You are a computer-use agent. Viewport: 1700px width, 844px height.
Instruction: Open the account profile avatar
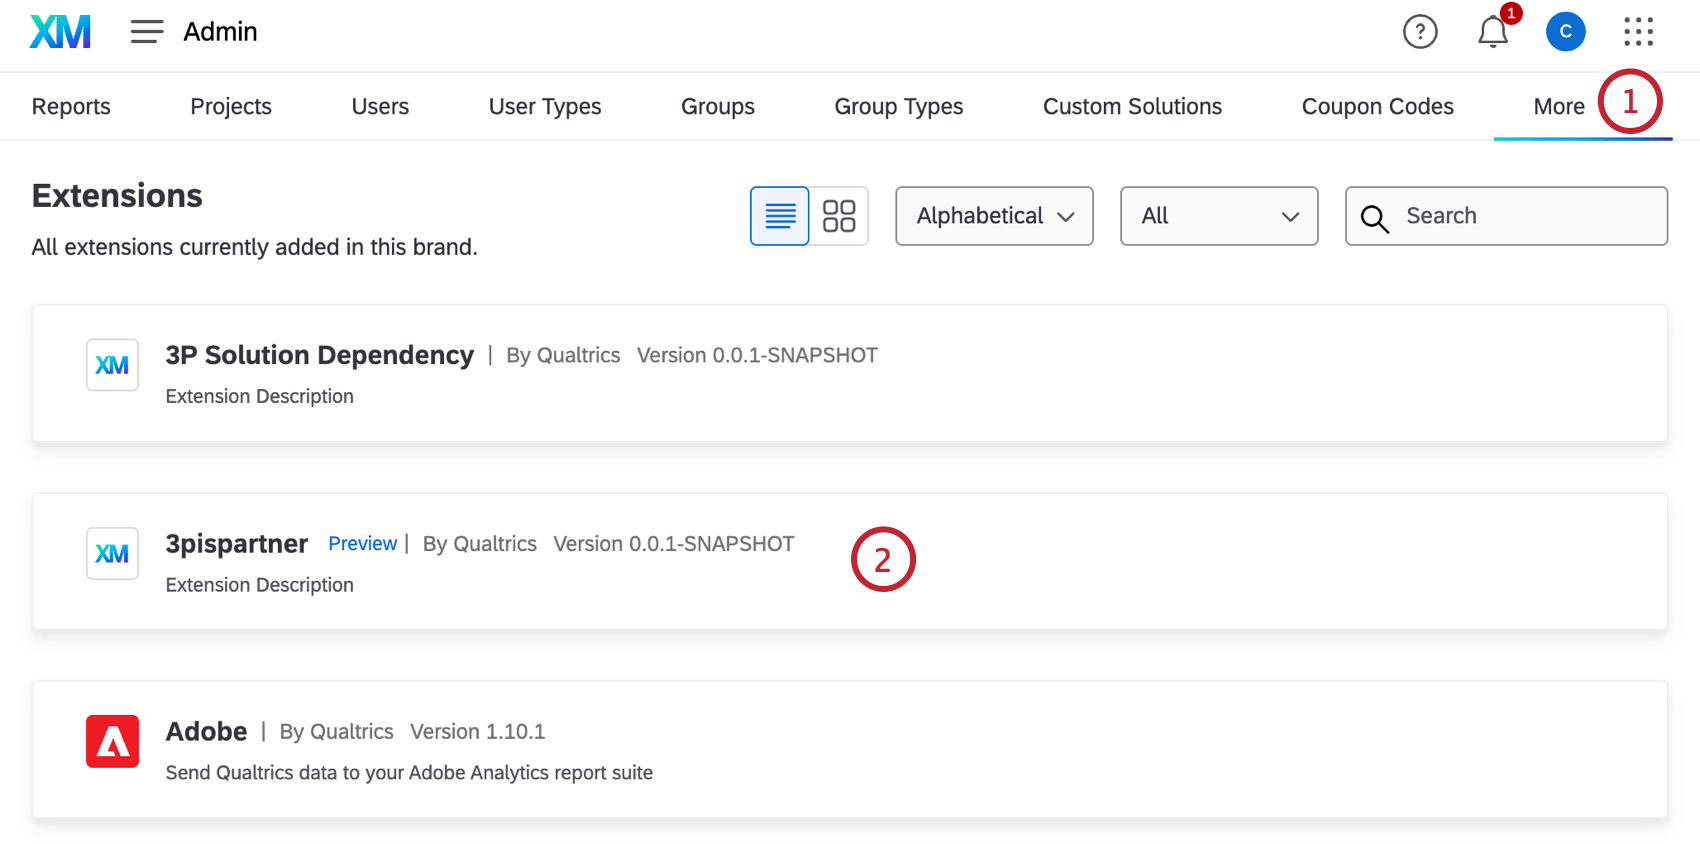pyautogui.click(x=1565, y=32)
